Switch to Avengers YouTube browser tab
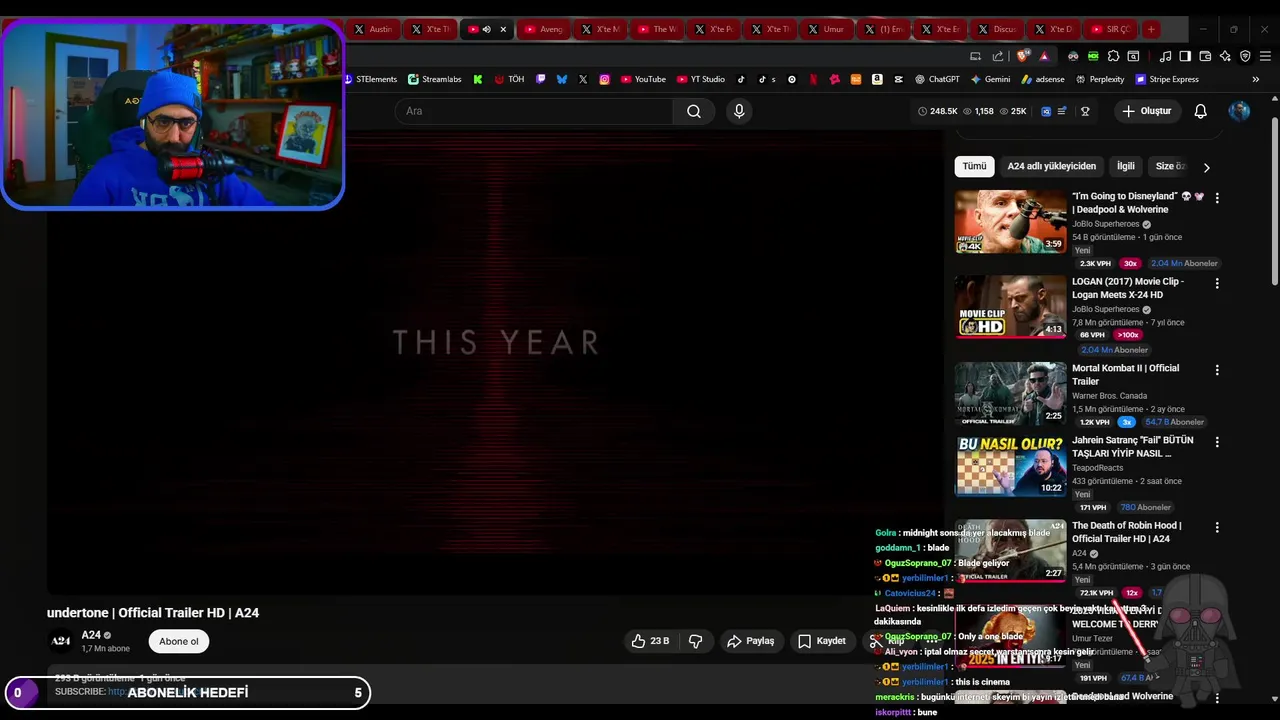This screenshot has height=720, width=1280. pos(544,29)
